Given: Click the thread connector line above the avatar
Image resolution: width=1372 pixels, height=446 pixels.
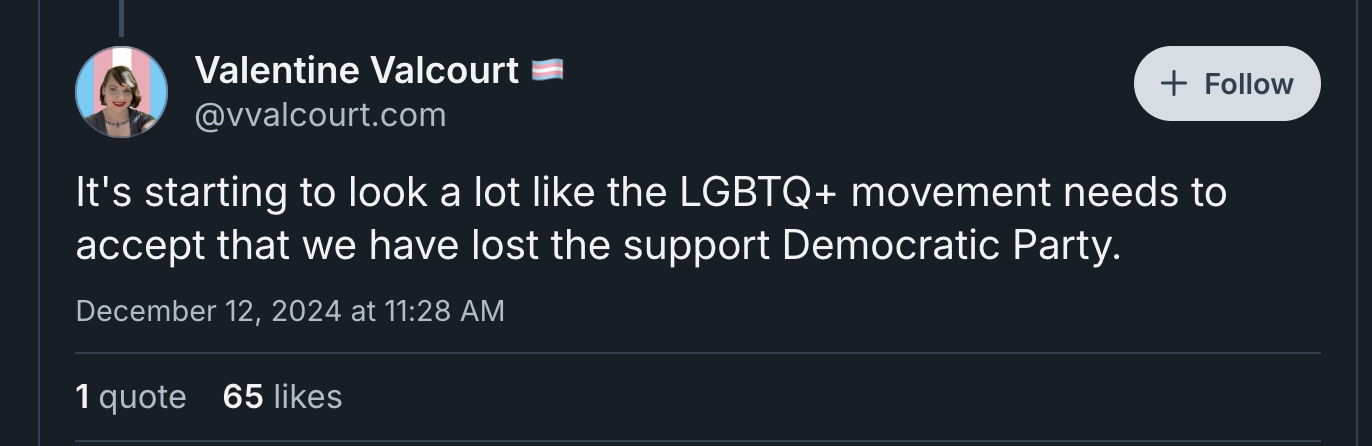Looking at the screenshot, I should click(121, 17).
